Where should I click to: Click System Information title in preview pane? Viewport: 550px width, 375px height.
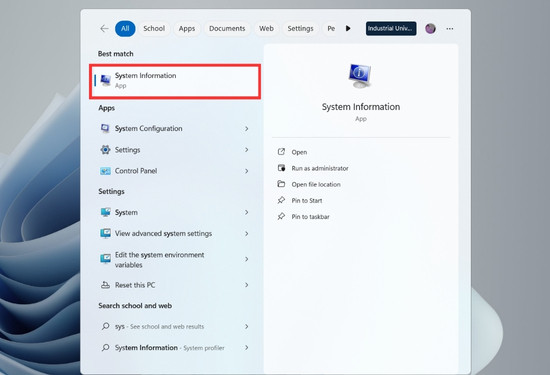click(361, 107)
